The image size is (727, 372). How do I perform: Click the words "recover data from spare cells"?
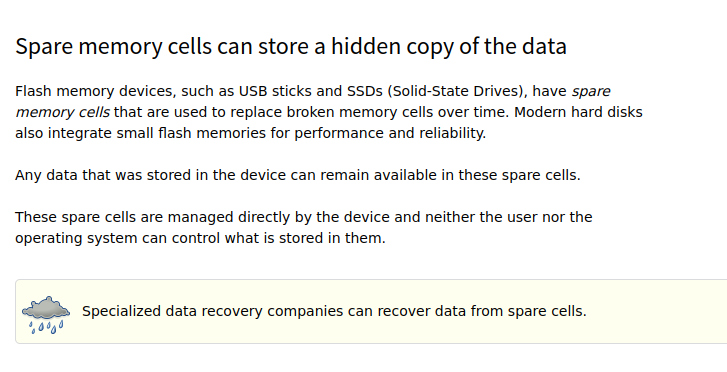pos(482,311)
